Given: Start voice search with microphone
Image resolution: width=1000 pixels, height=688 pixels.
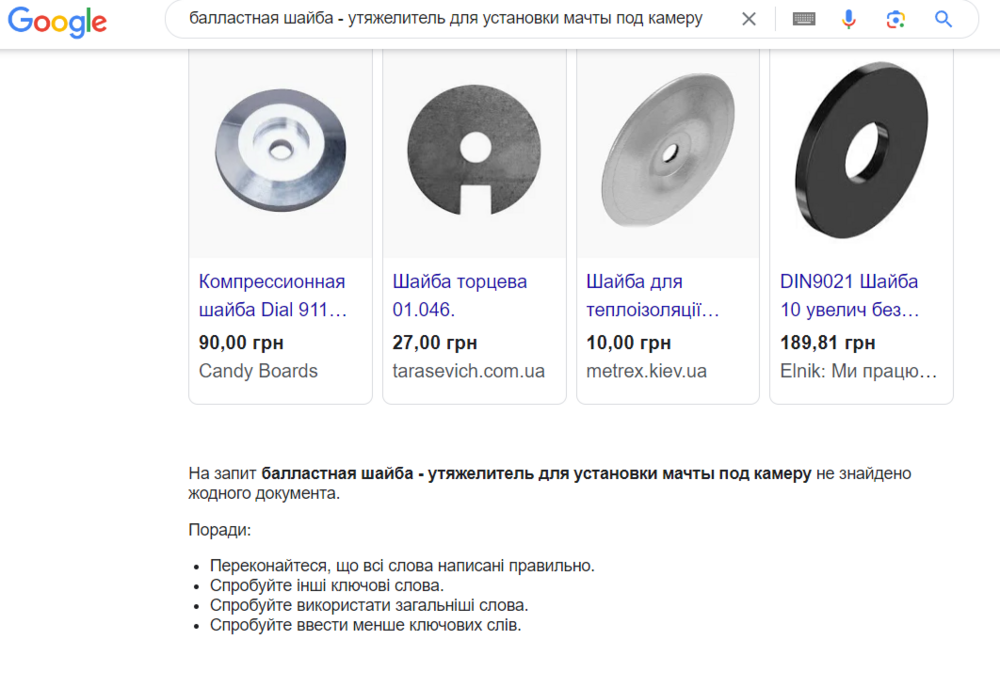Looking at the screenshot, I should [x=849, y=19].
